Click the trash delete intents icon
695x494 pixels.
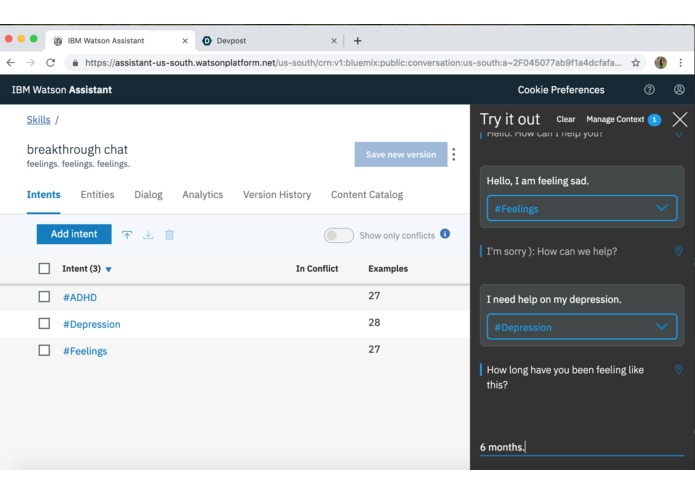click(x=169, y=235)
